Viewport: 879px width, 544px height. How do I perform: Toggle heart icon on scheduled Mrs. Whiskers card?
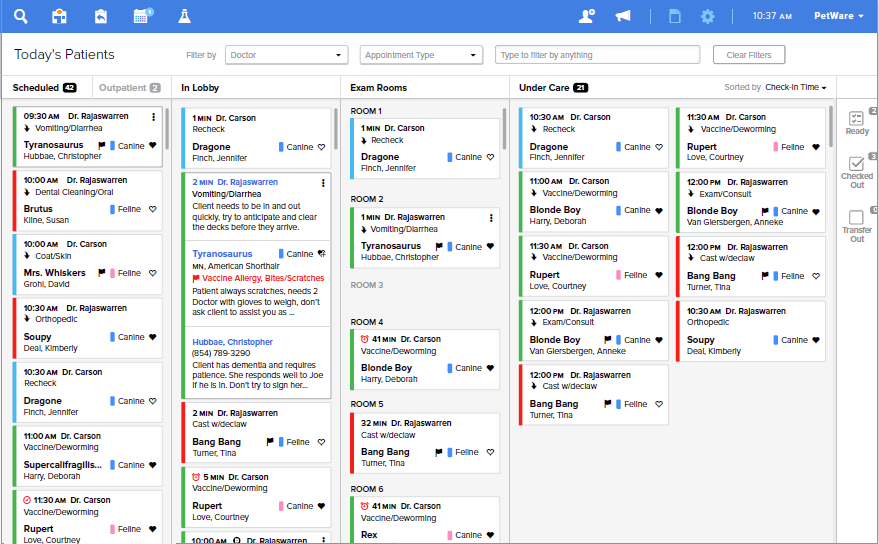pos(152,273)
